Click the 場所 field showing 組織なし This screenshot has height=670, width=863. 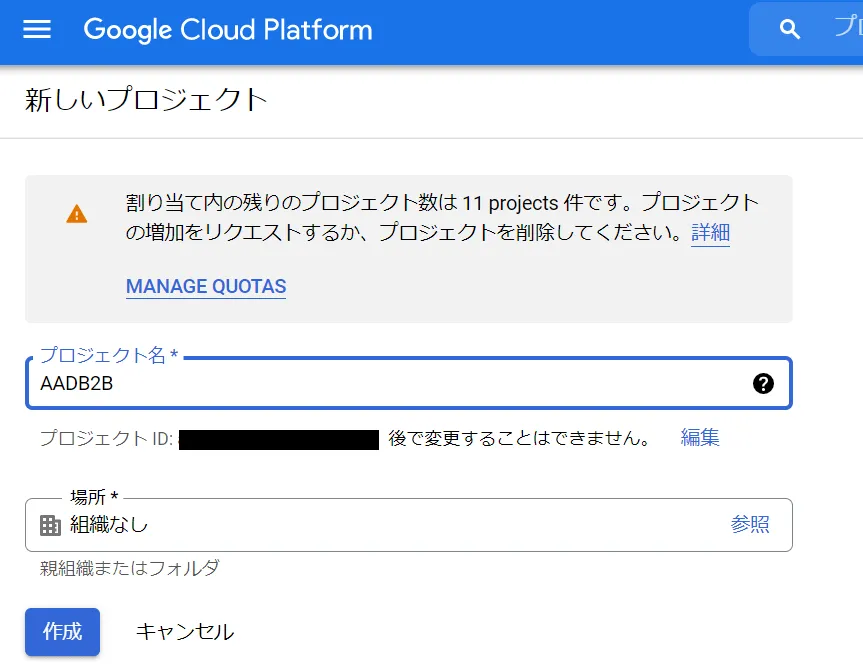(x=380, y=525)
